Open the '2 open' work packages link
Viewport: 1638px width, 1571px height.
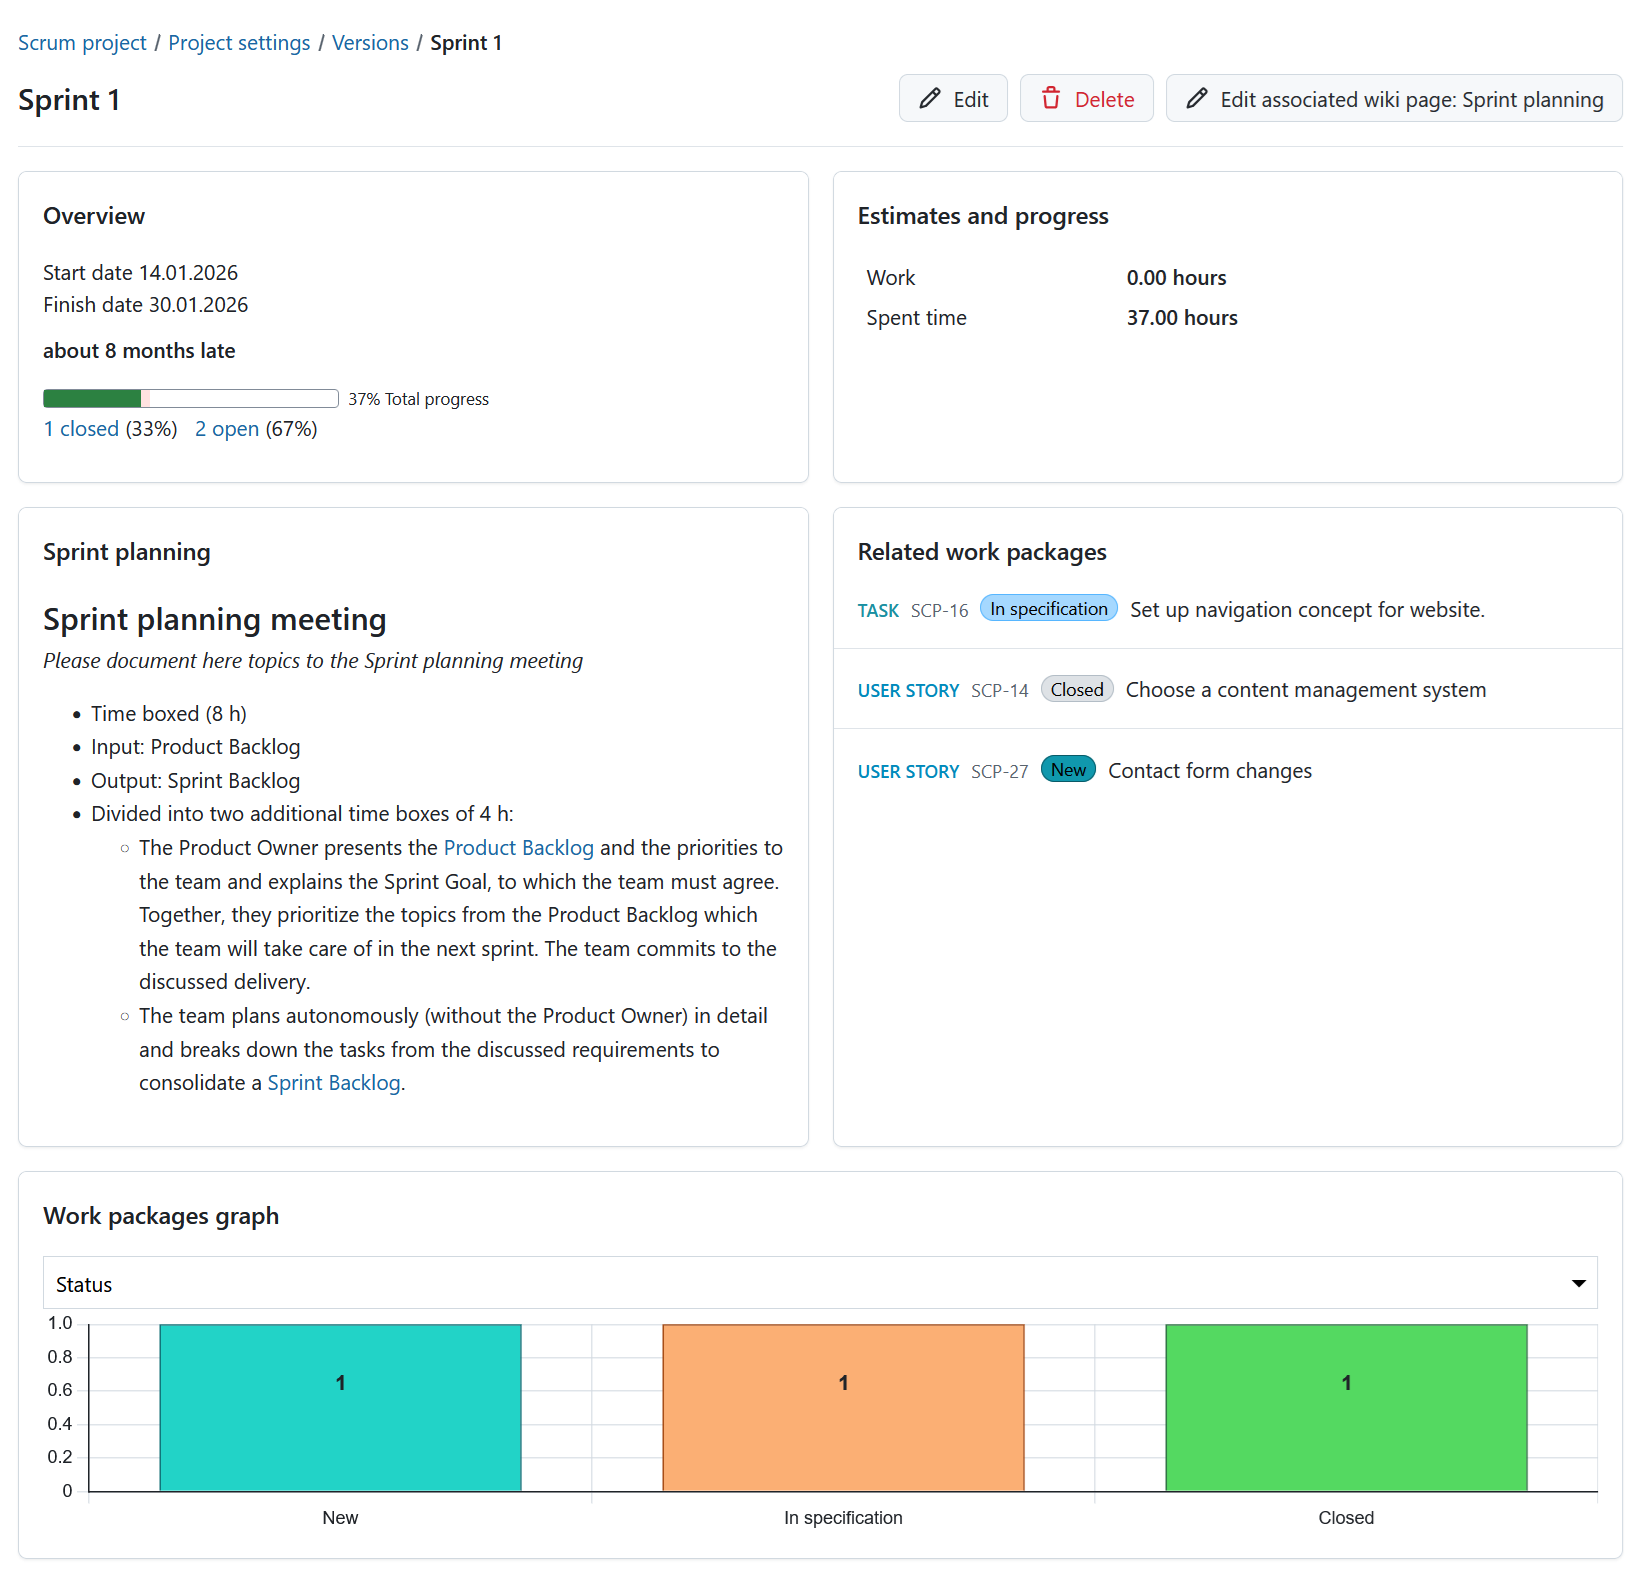pos(227,429)
